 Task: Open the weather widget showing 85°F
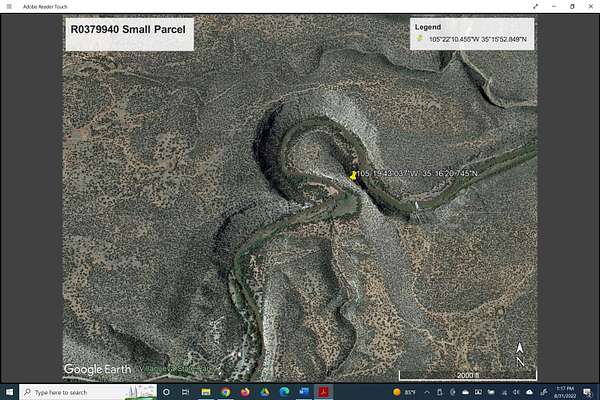[404, 392]
